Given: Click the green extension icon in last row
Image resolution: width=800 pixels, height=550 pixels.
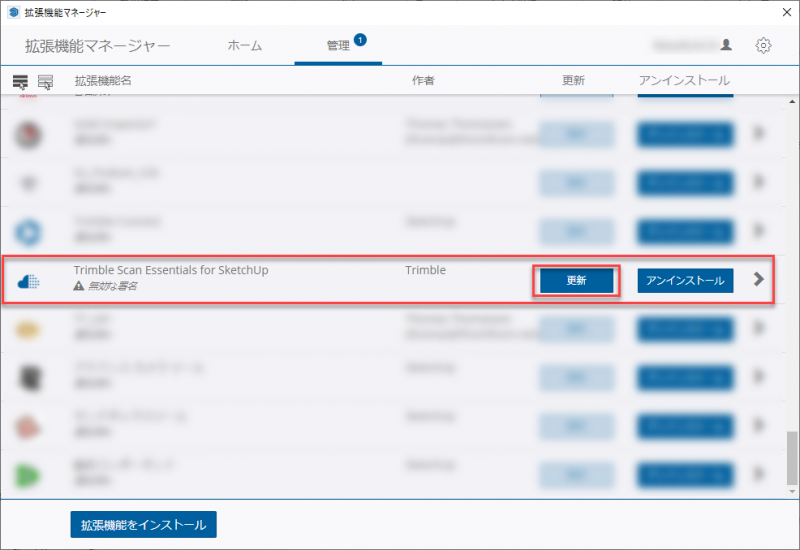Looking at the screenshot, I should coord(29,471).
